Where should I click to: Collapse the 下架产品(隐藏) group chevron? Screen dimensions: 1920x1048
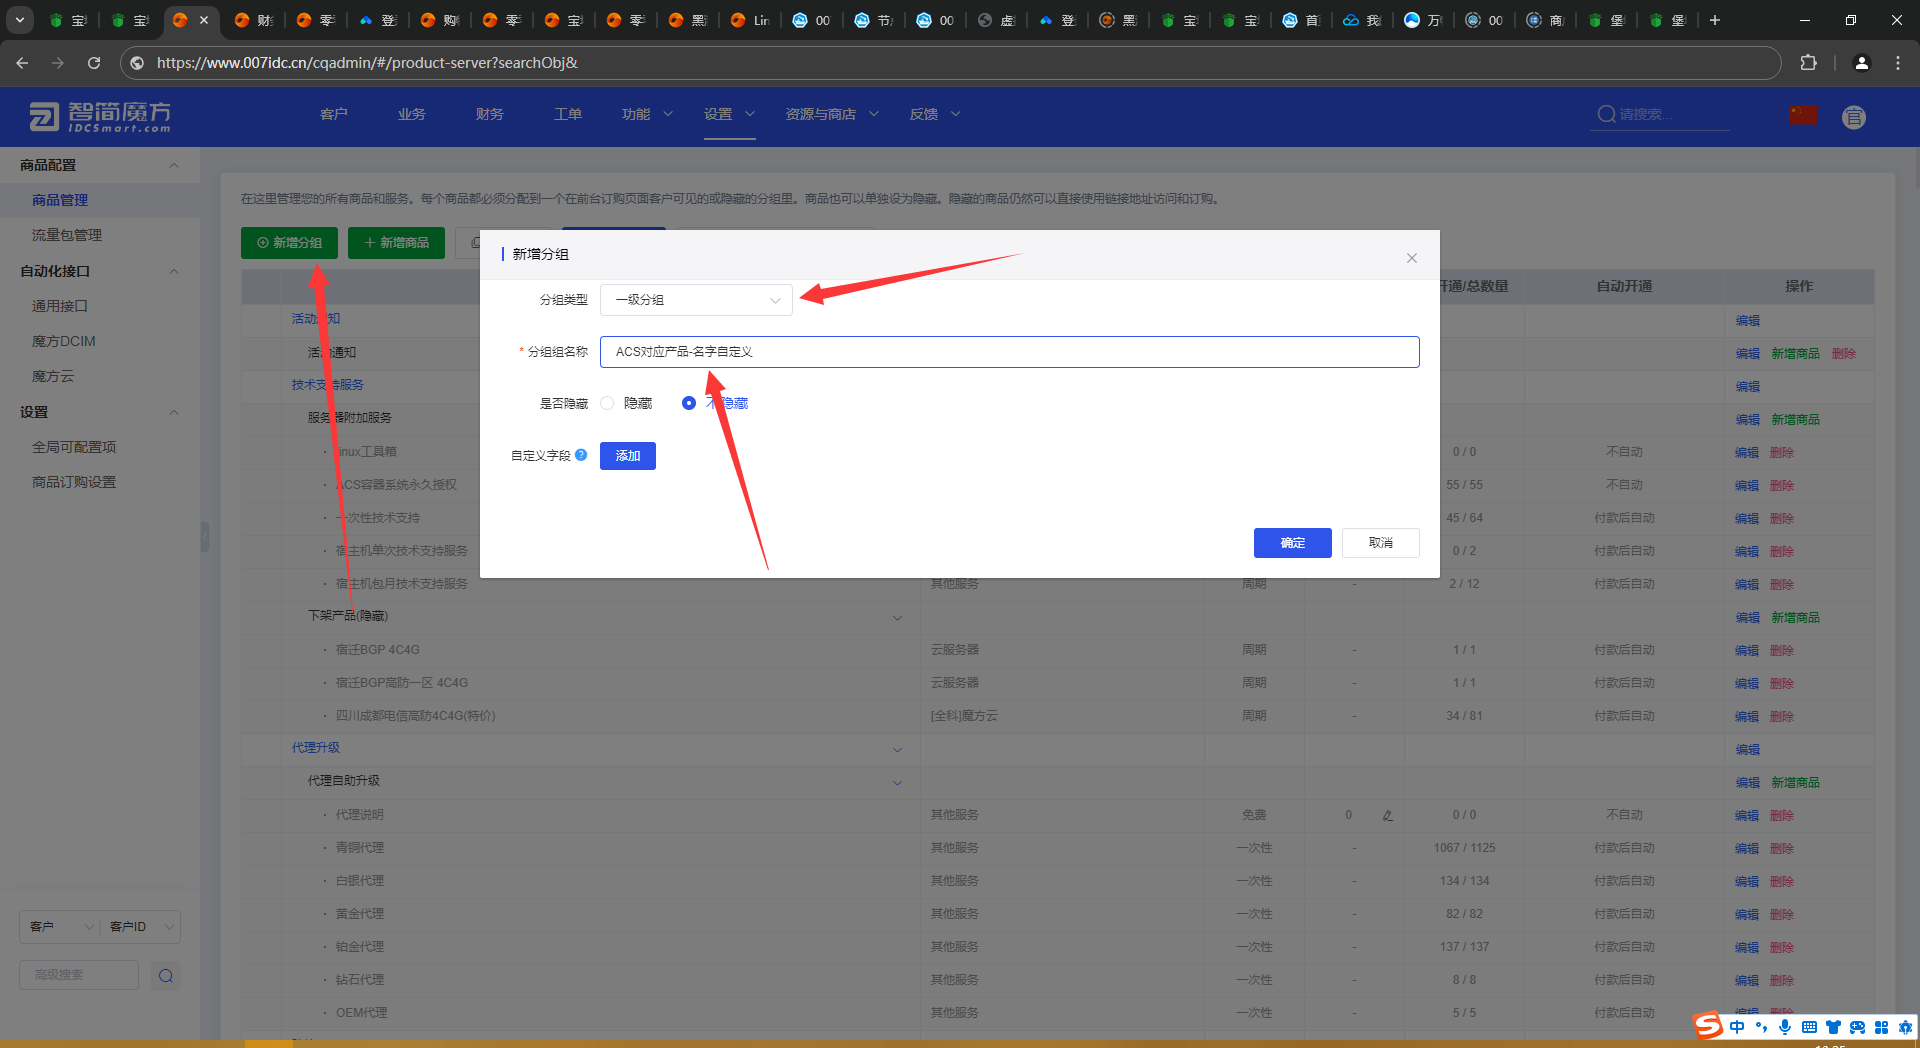click(897, 618)
